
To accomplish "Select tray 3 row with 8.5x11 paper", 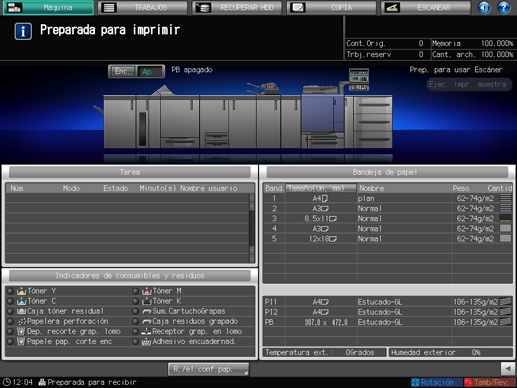I will point(388,219).
